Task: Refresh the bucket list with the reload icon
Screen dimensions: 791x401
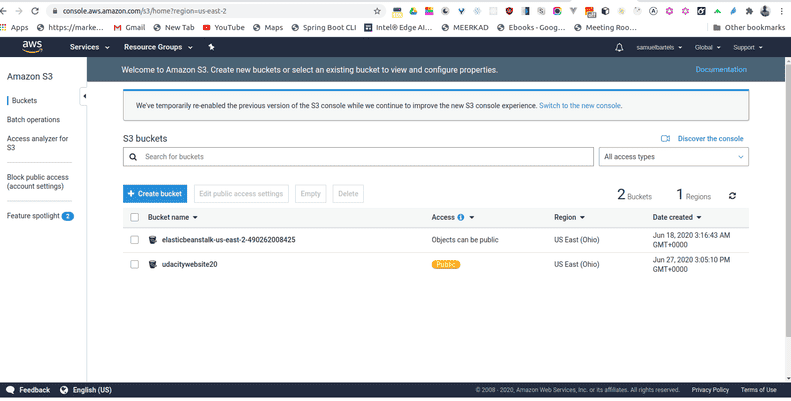Action: (732, 196)
